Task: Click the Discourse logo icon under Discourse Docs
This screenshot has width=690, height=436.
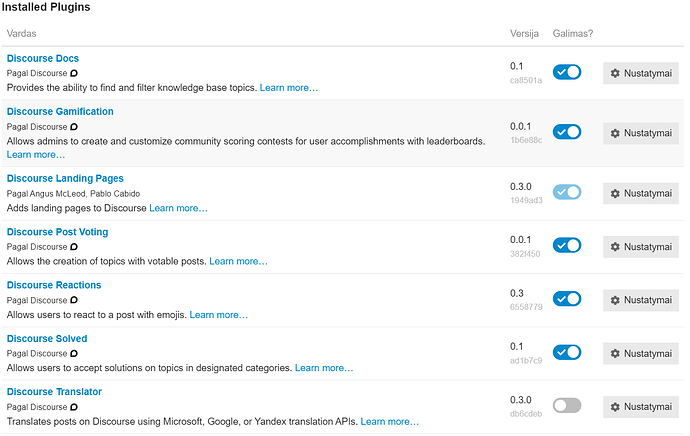Action: tap(74, 73)
